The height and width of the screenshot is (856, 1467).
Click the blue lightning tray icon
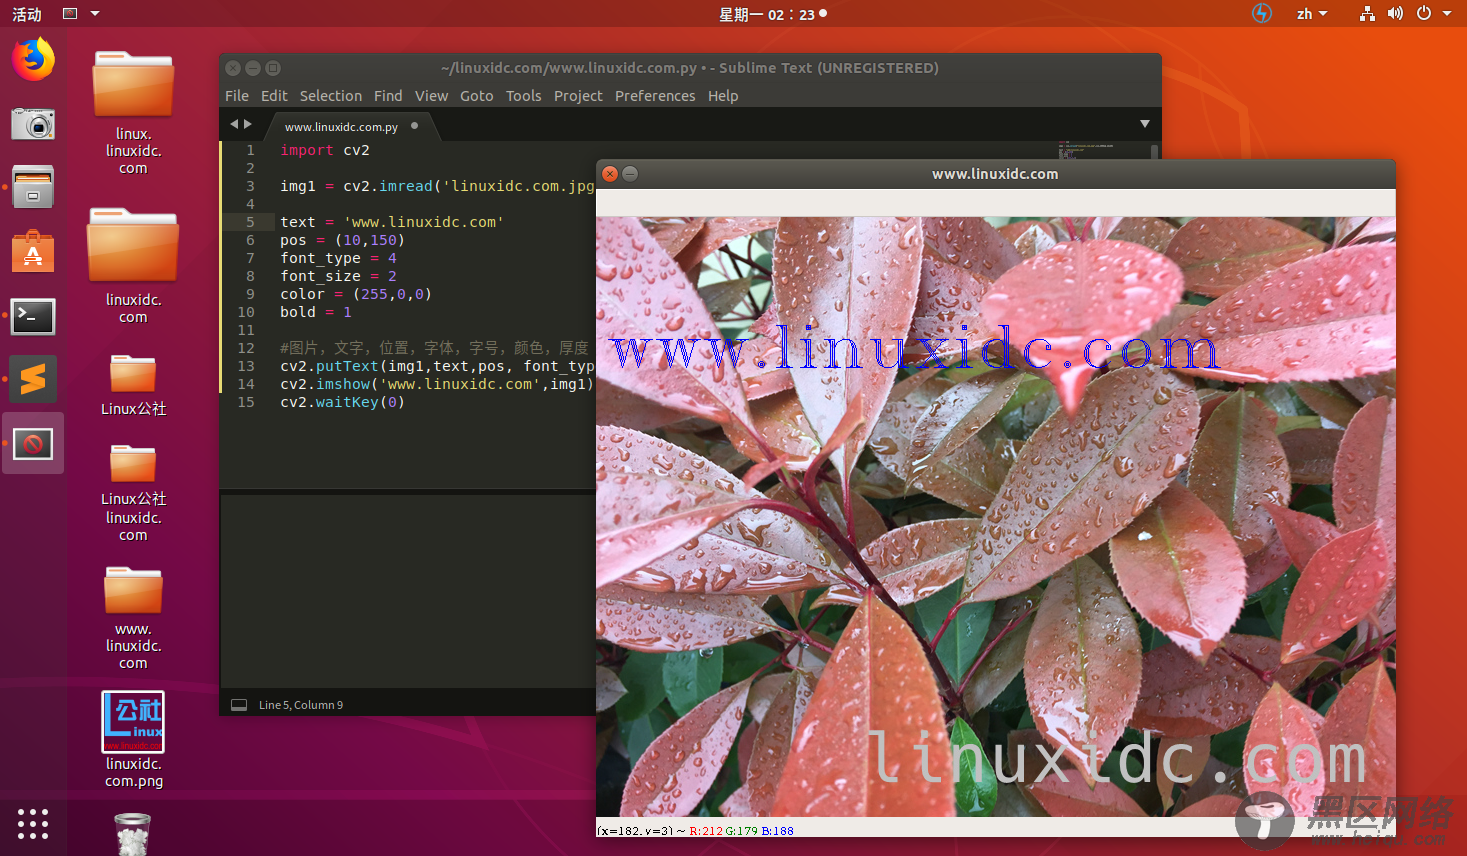pos(1262,14)
